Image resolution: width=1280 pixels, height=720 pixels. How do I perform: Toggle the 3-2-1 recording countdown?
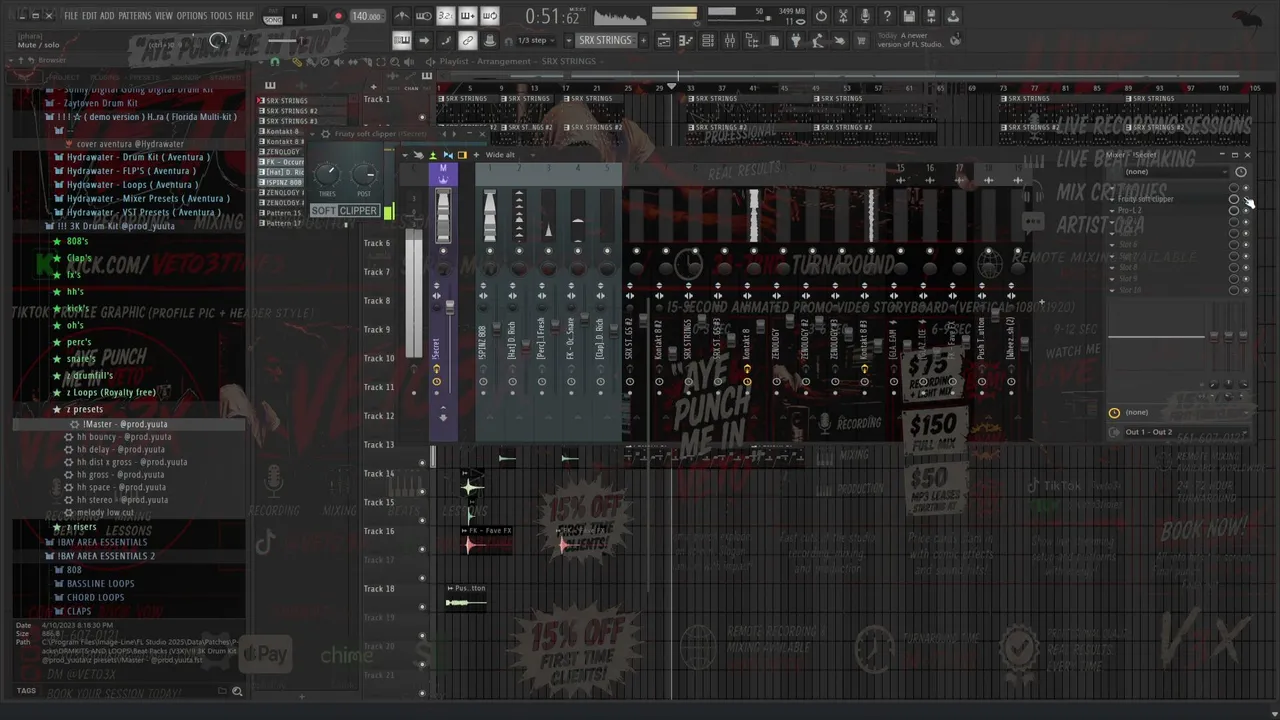446,16
